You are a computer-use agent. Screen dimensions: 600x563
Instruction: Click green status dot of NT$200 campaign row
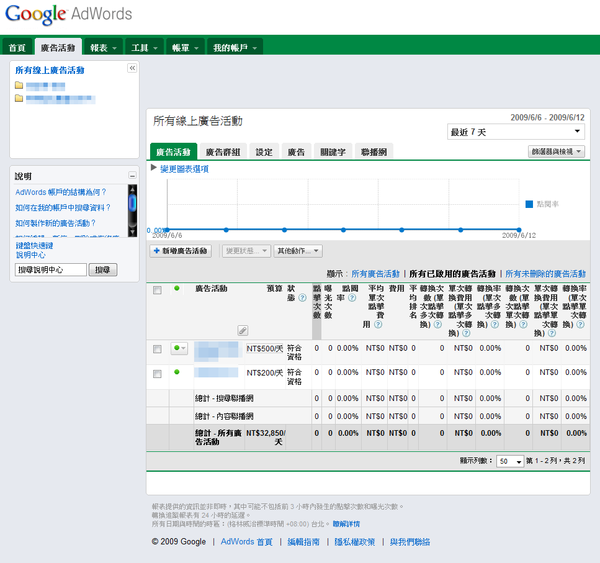tap(177, 372)
